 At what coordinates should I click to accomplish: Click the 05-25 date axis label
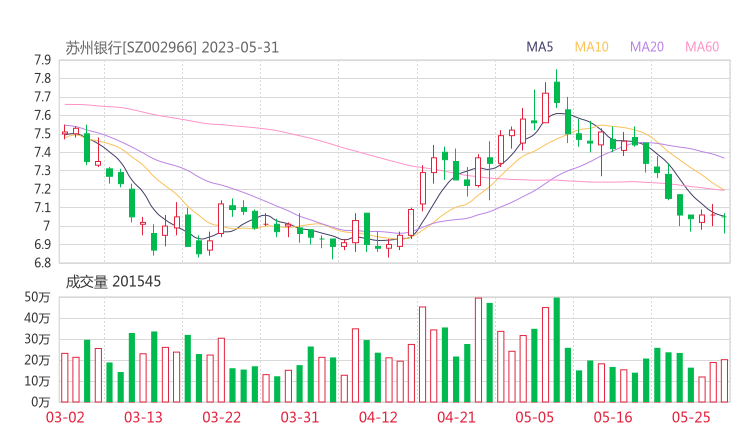point(691,417)
